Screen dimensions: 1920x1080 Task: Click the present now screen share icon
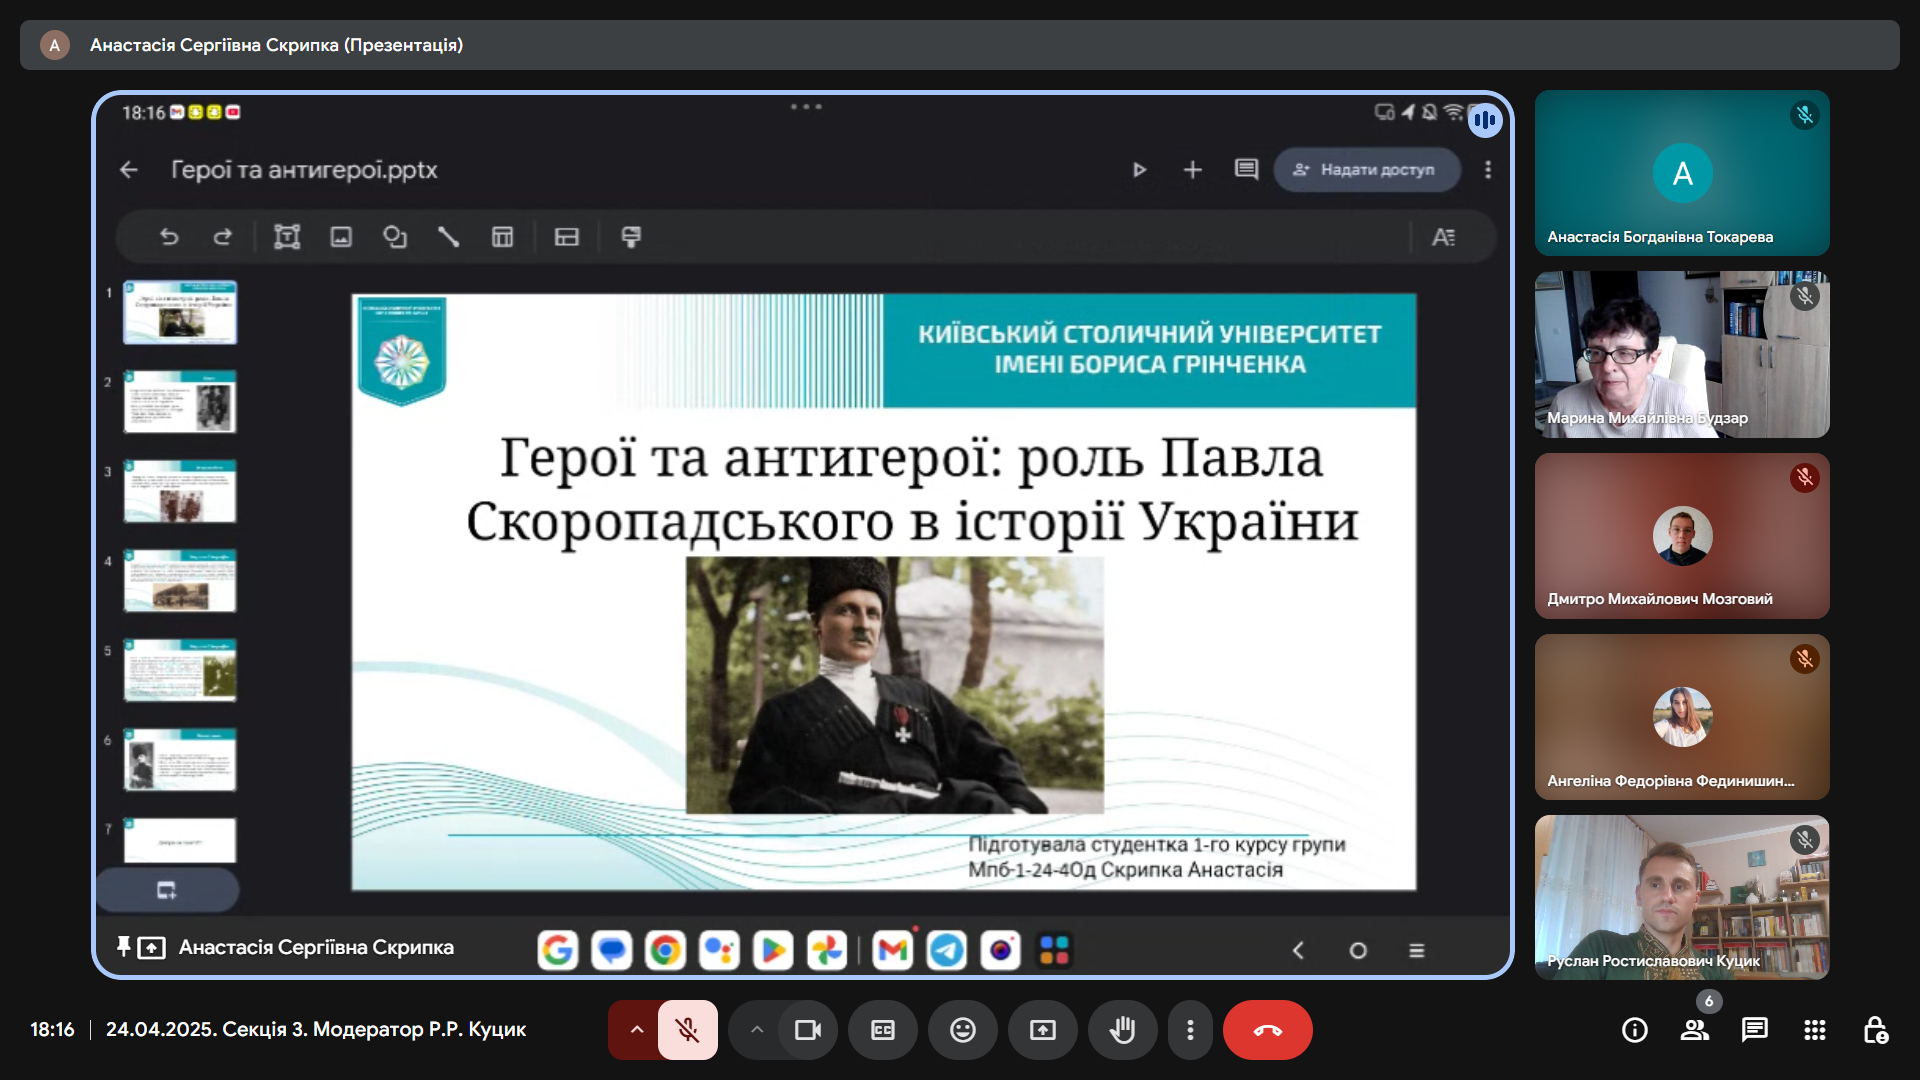click(x=1042, y=1030)
